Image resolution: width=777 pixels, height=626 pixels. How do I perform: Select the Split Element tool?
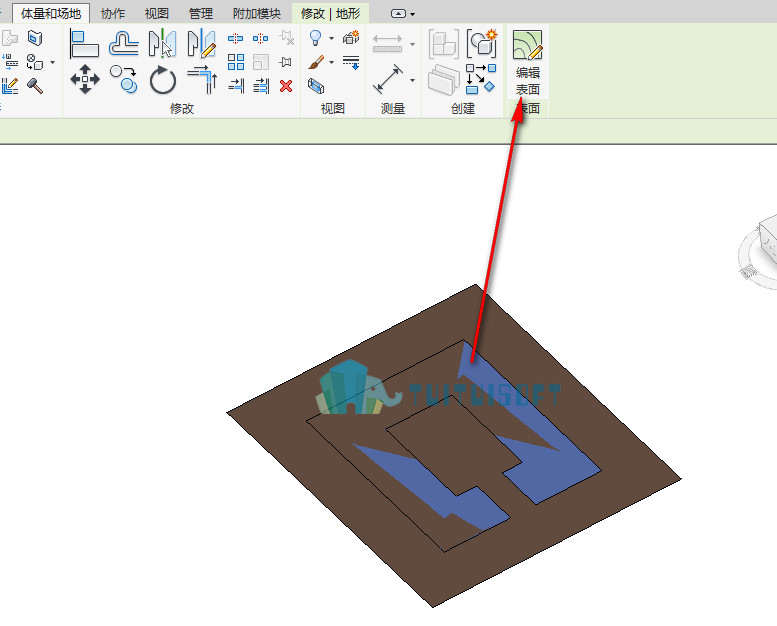click(x=235, y=38)
